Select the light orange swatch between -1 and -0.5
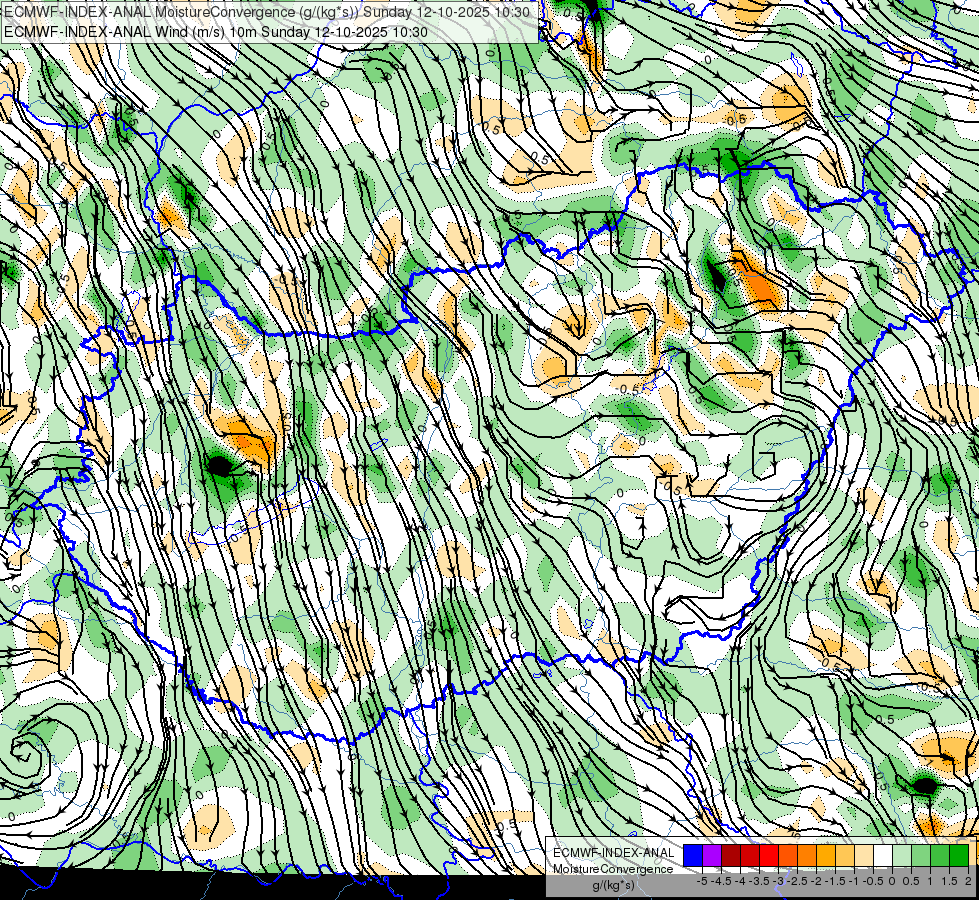The image size is (979, 900). (x=845, y=856)
